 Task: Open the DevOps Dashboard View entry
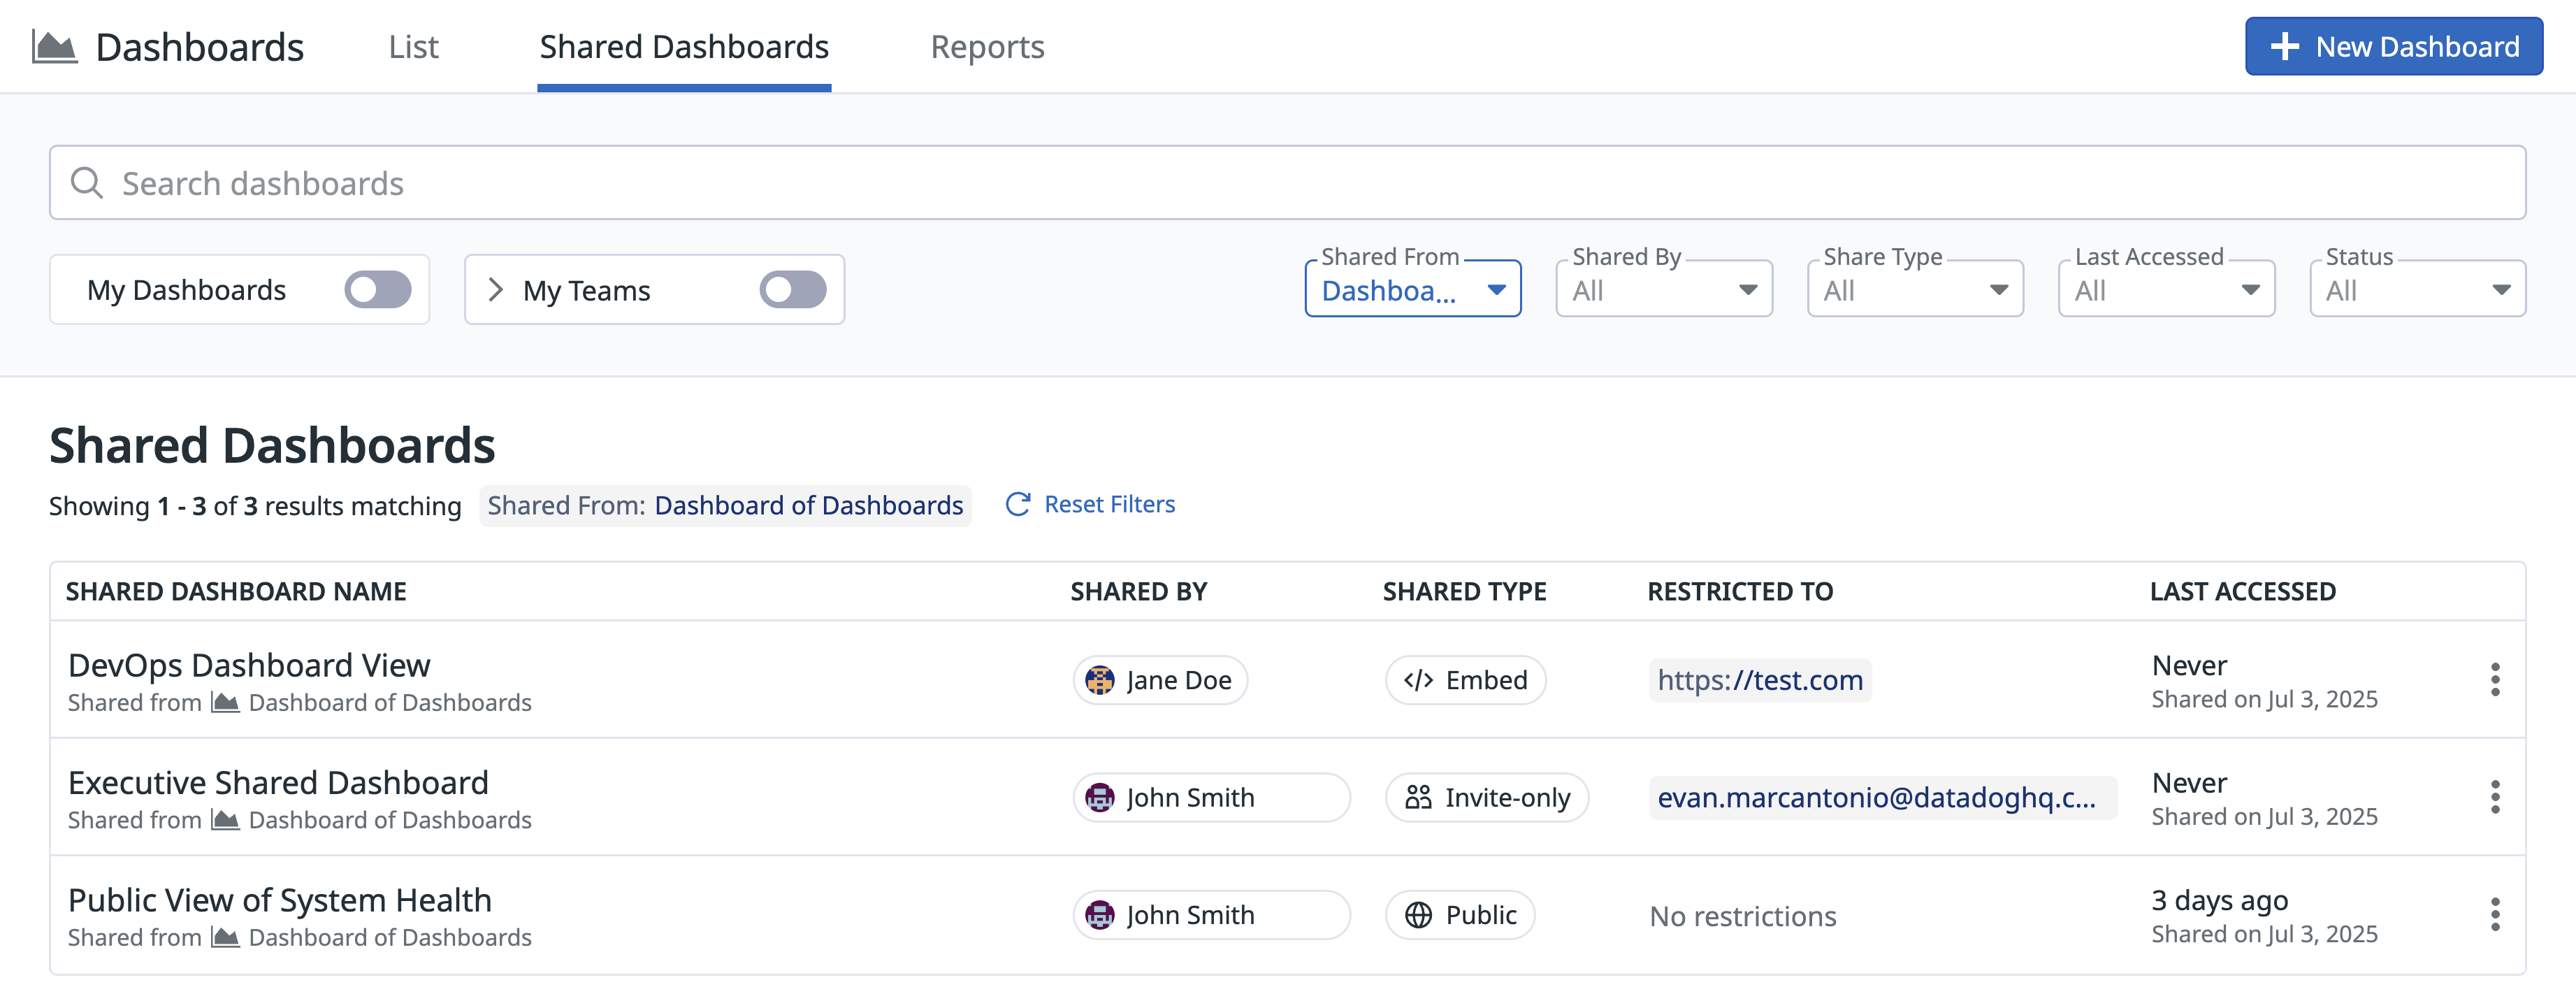click(249, 665)
